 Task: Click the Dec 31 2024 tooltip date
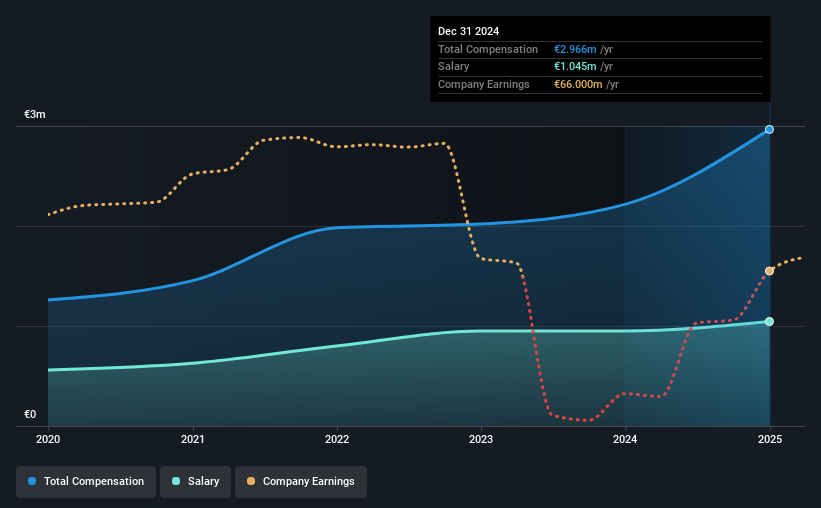click(469, 31)
